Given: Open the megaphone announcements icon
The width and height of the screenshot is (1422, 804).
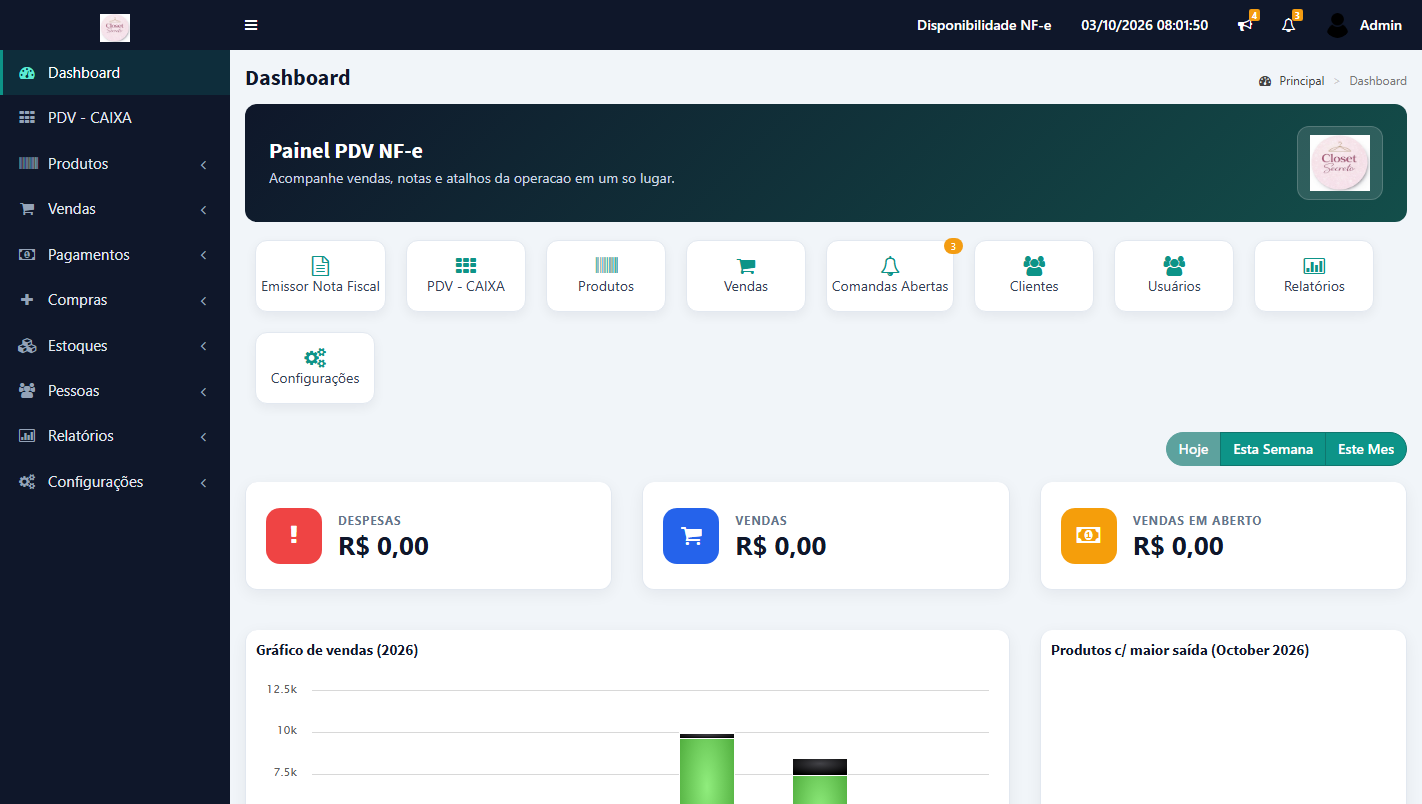Looking at the screenshot, I should (x=1245, y=25).
